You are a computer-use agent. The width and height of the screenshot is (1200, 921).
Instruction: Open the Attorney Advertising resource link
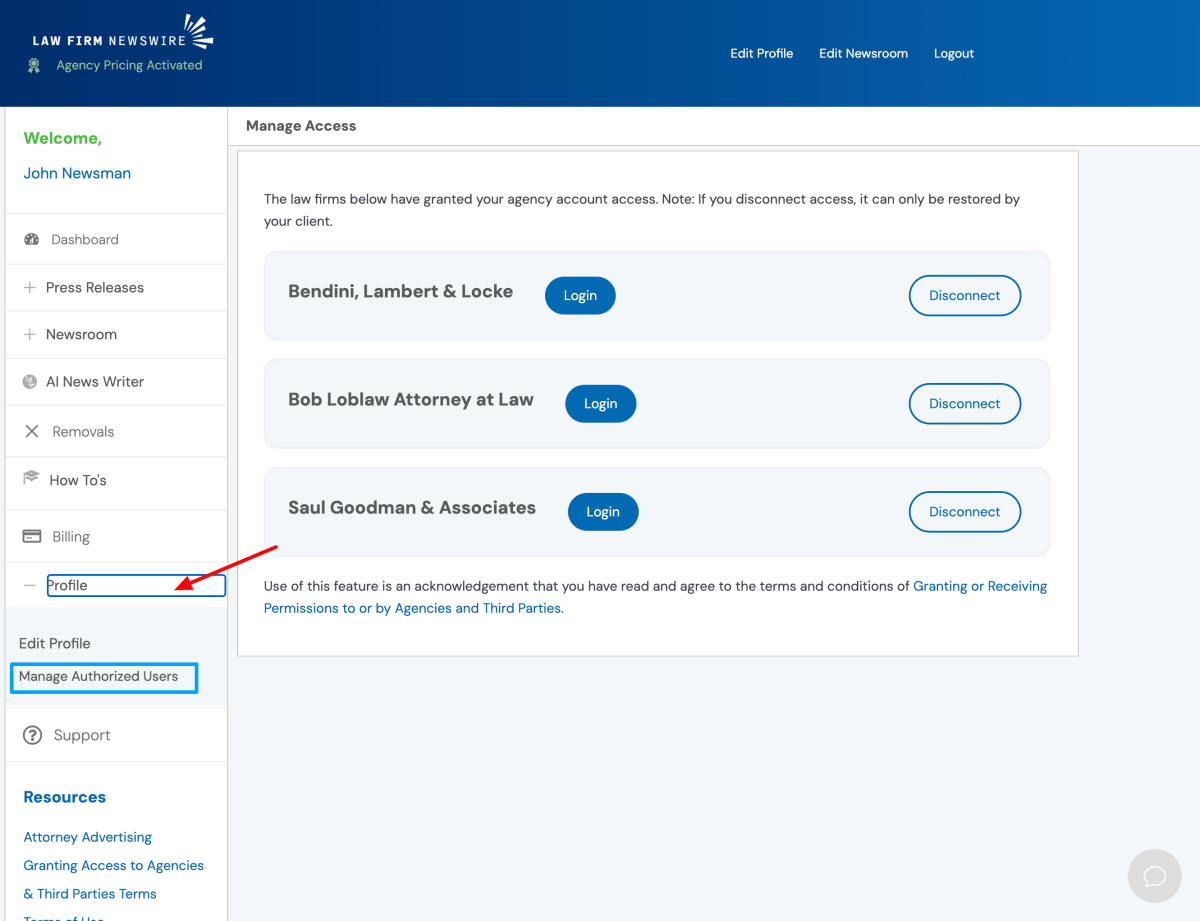point(88,838)
